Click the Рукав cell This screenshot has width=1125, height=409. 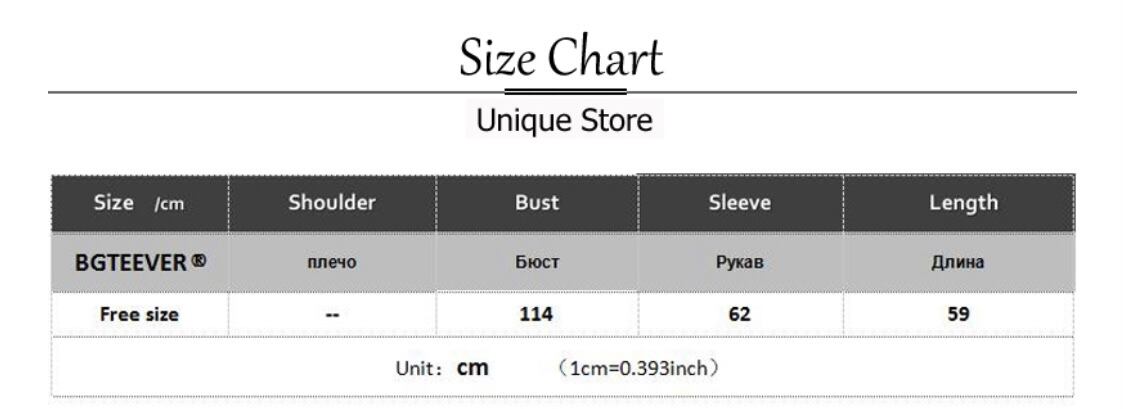(740, 263)
